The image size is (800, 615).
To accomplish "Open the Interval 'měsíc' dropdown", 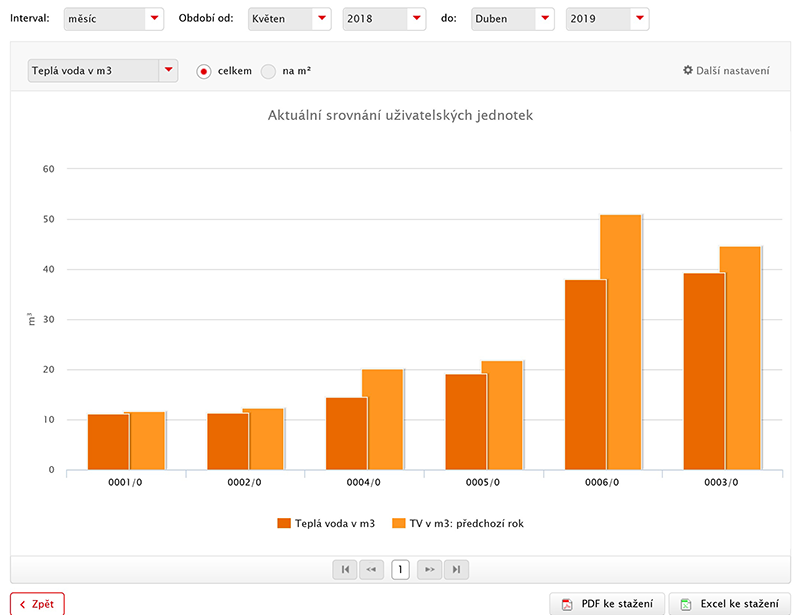I will 113,19.
